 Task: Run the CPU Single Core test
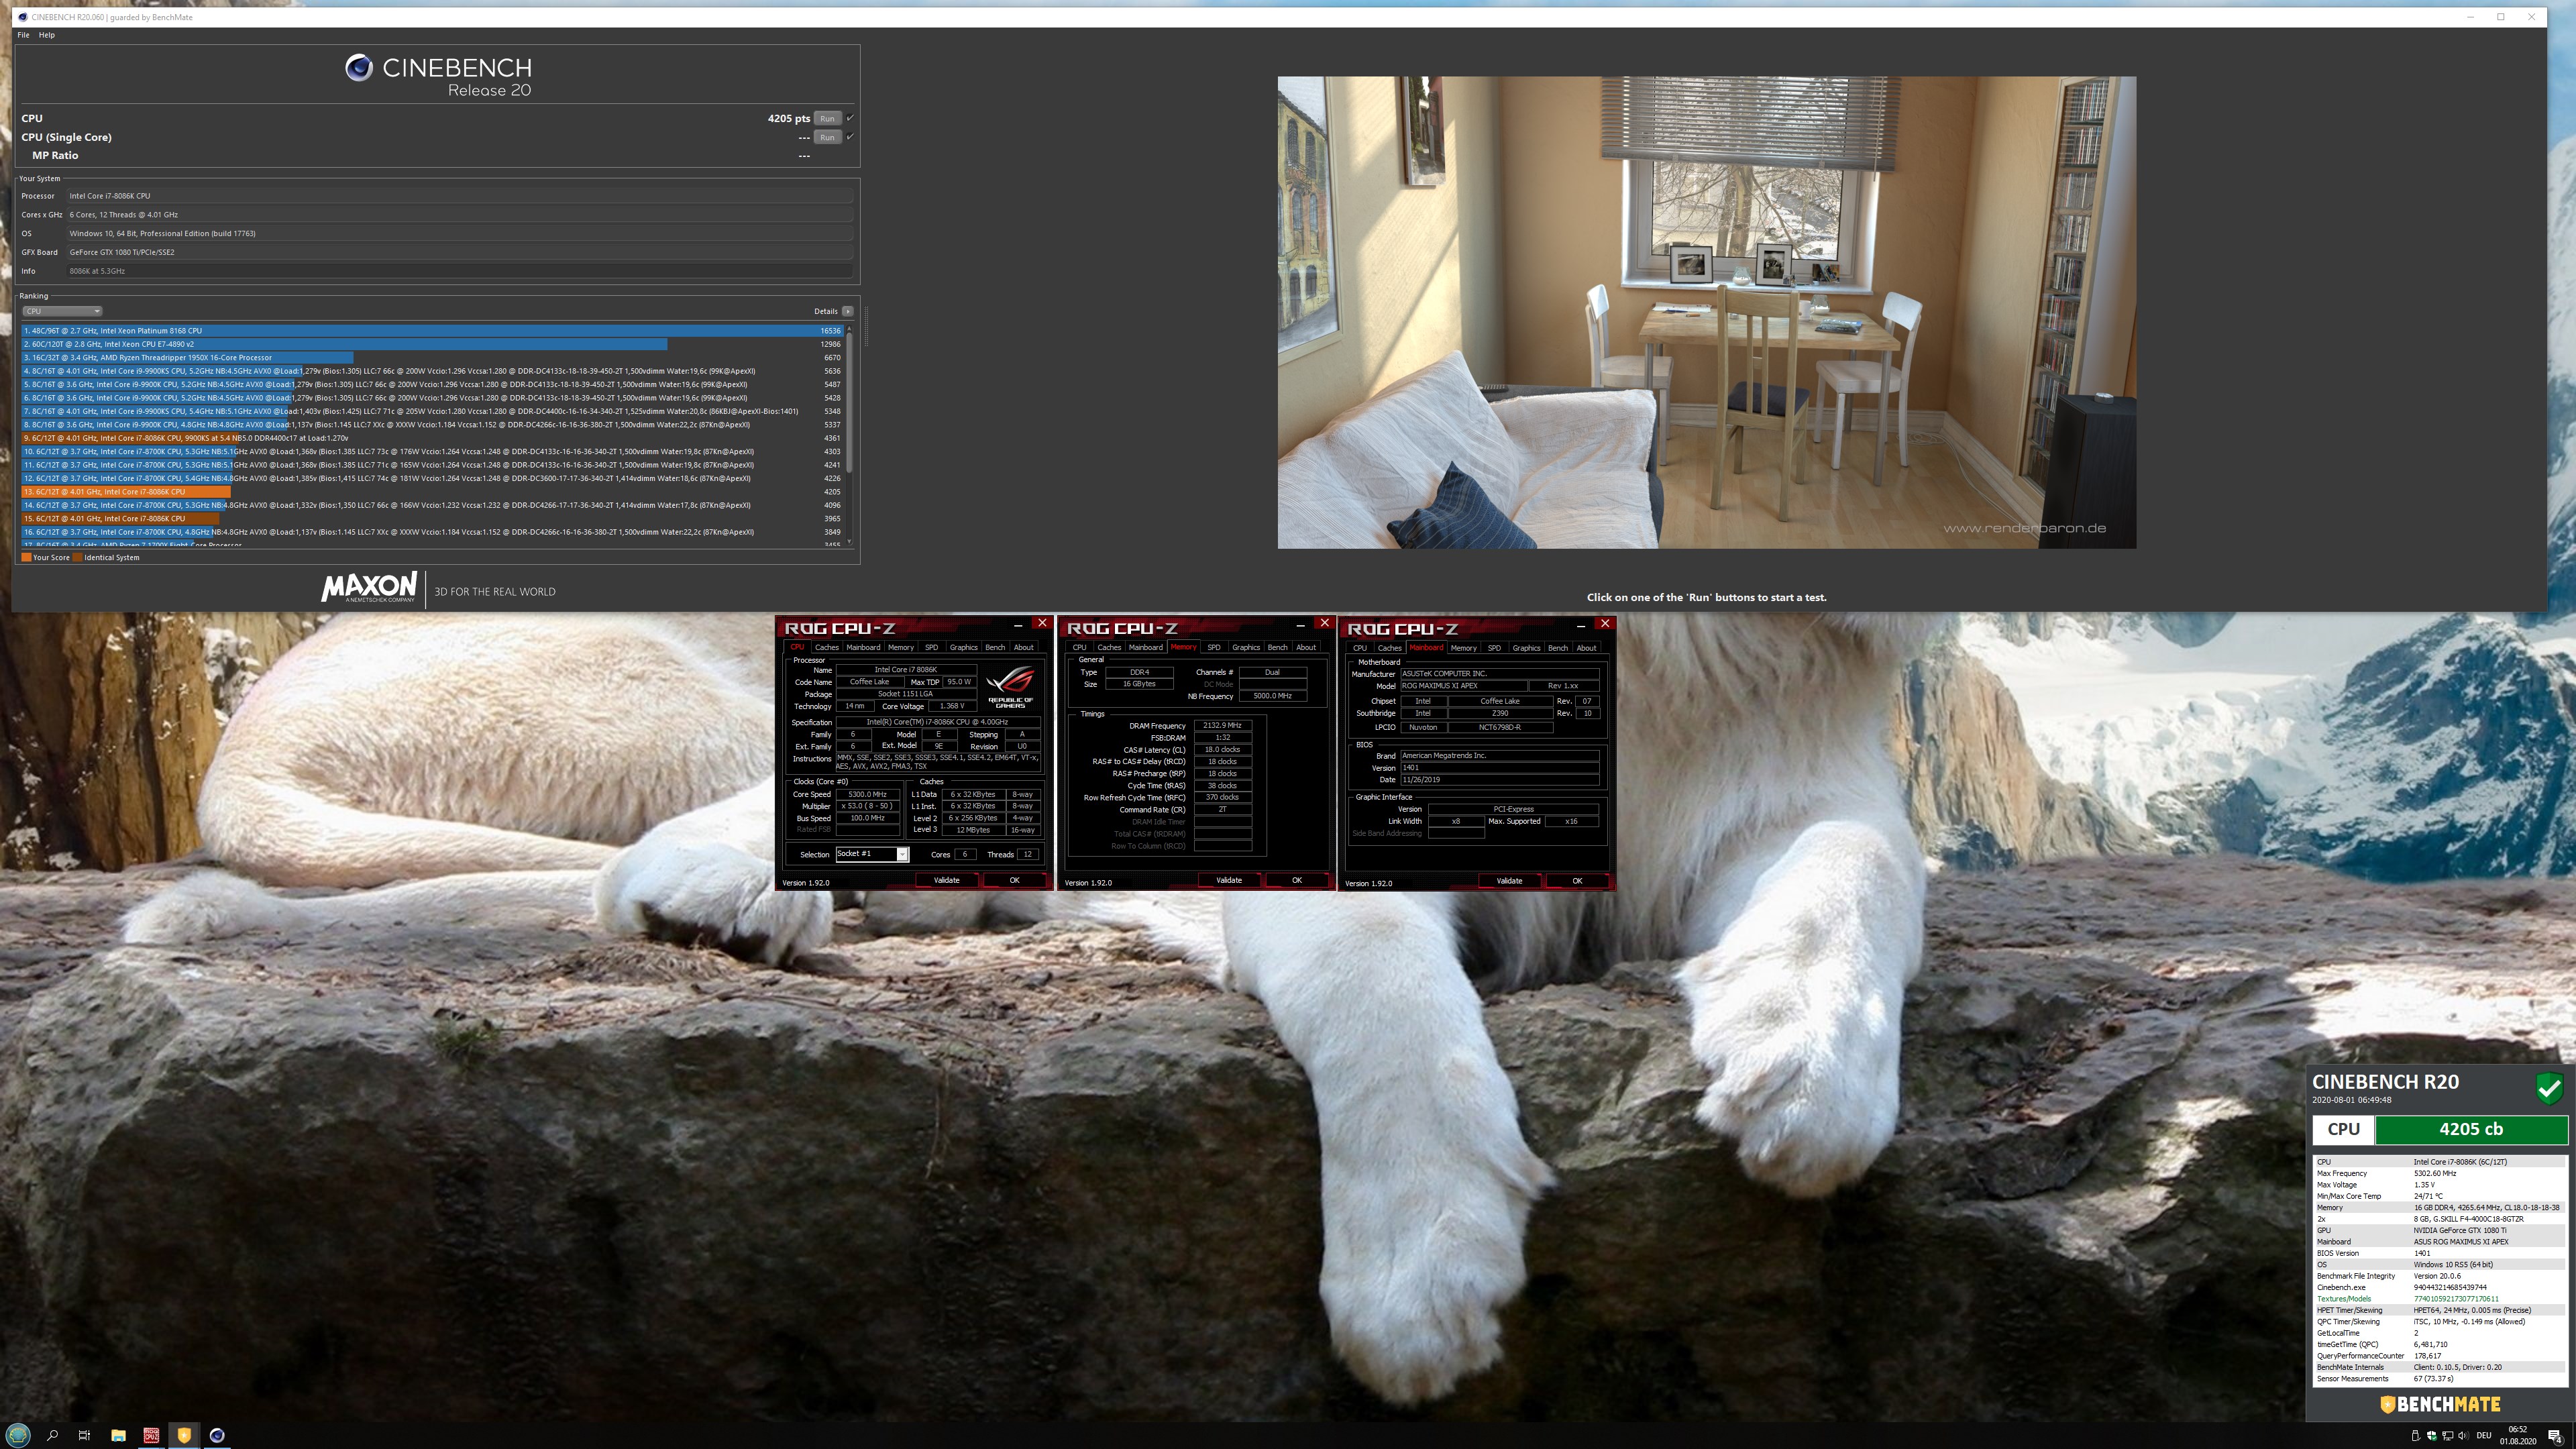point(827,137)
